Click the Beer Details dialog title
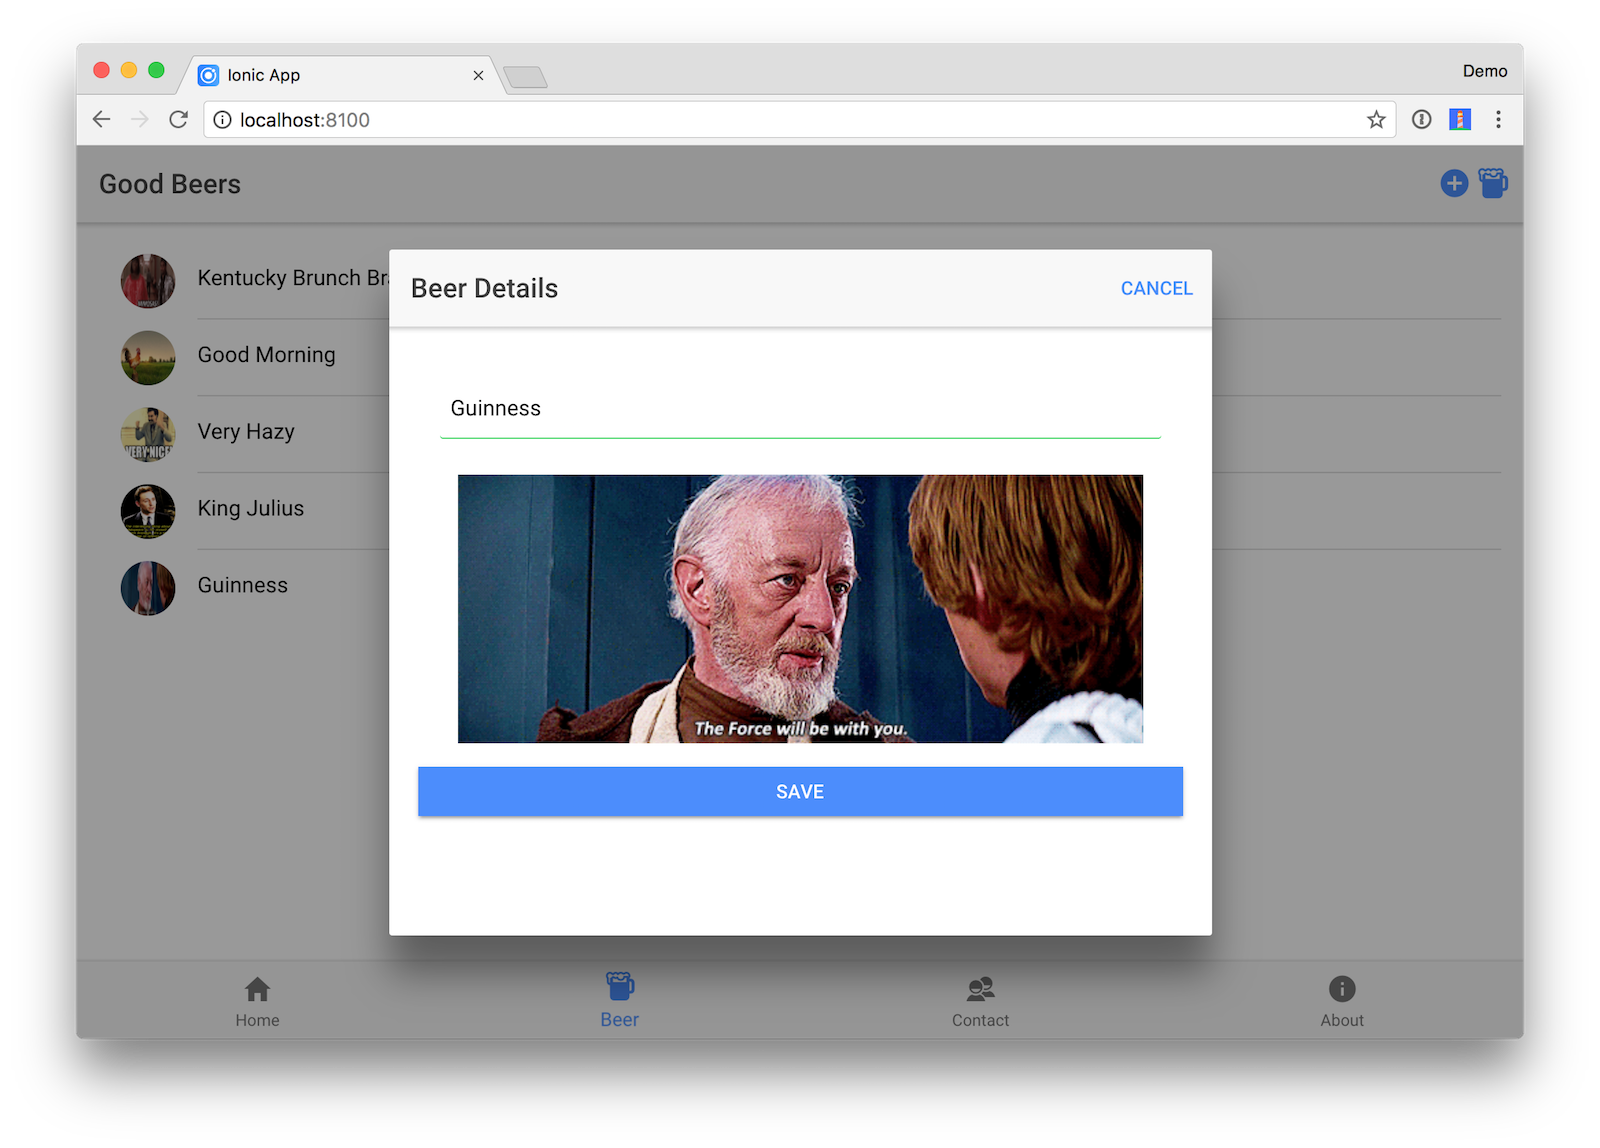 [484, 288]
